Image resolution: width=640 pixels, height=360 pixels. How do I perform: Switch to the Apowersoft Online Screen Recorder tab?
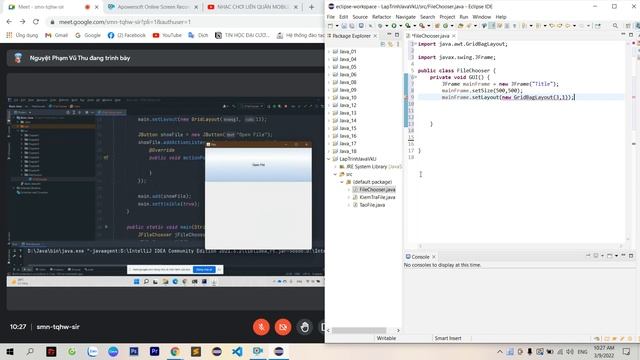153,7
